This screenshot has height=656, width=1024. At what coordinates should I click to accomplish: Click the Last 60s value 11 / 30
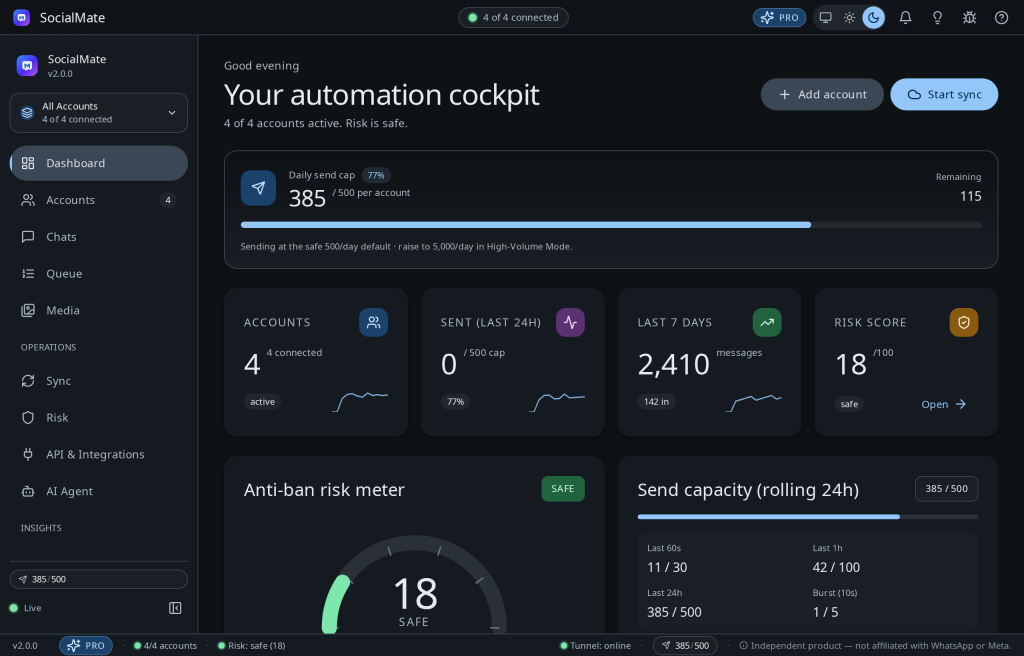click(667, 567)
